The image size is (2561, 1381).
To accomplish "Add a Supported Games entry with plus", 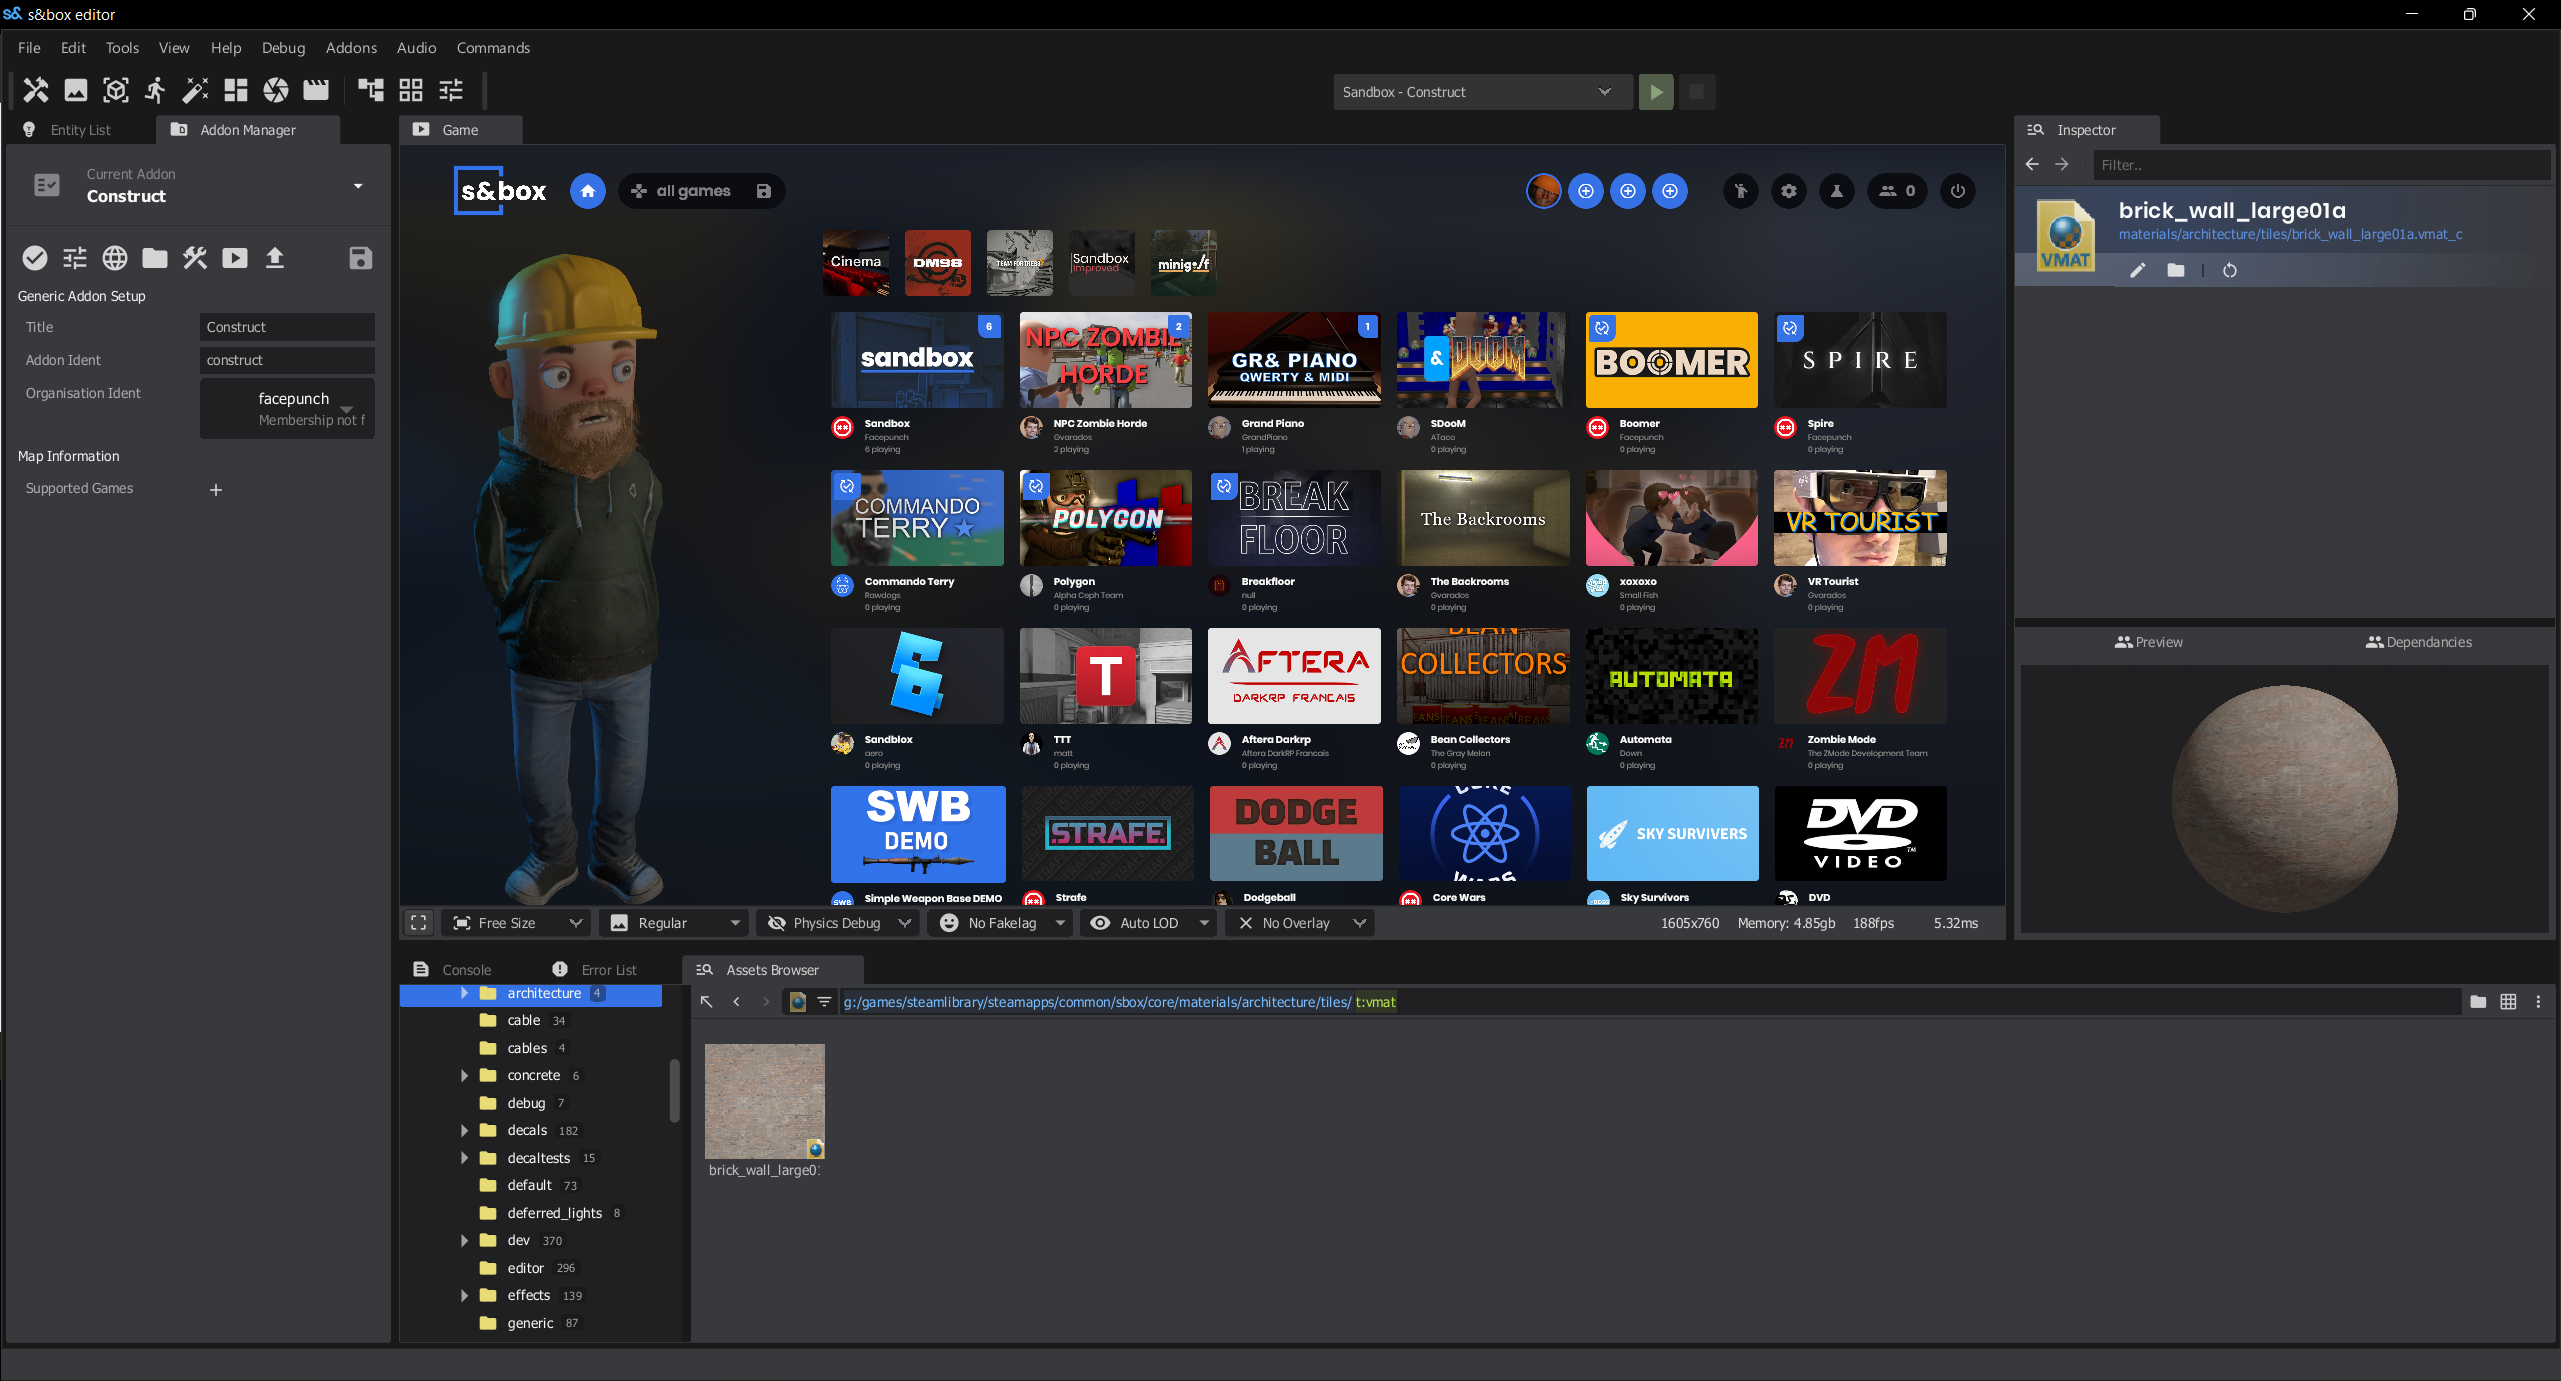I will [216, 490].
